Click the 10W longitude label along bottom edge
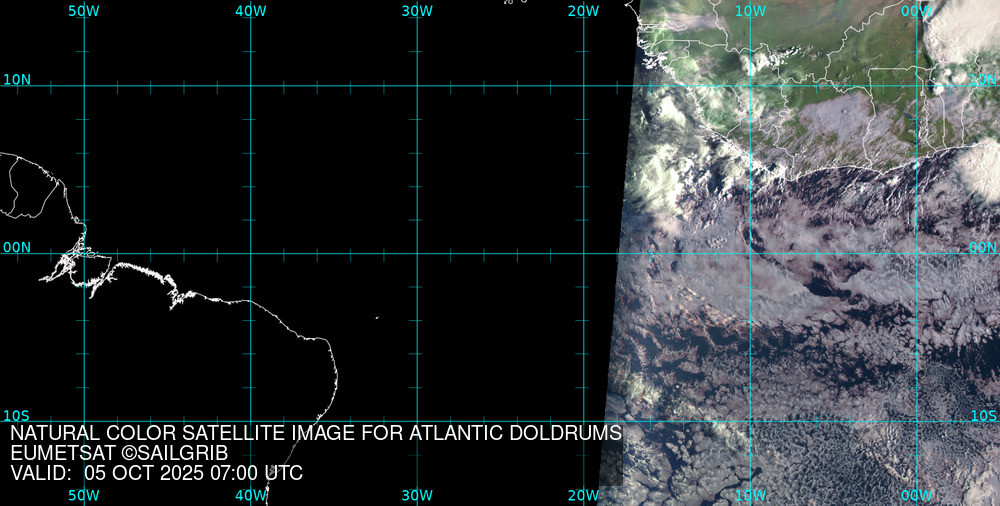1000x506 pixels. 750,495
